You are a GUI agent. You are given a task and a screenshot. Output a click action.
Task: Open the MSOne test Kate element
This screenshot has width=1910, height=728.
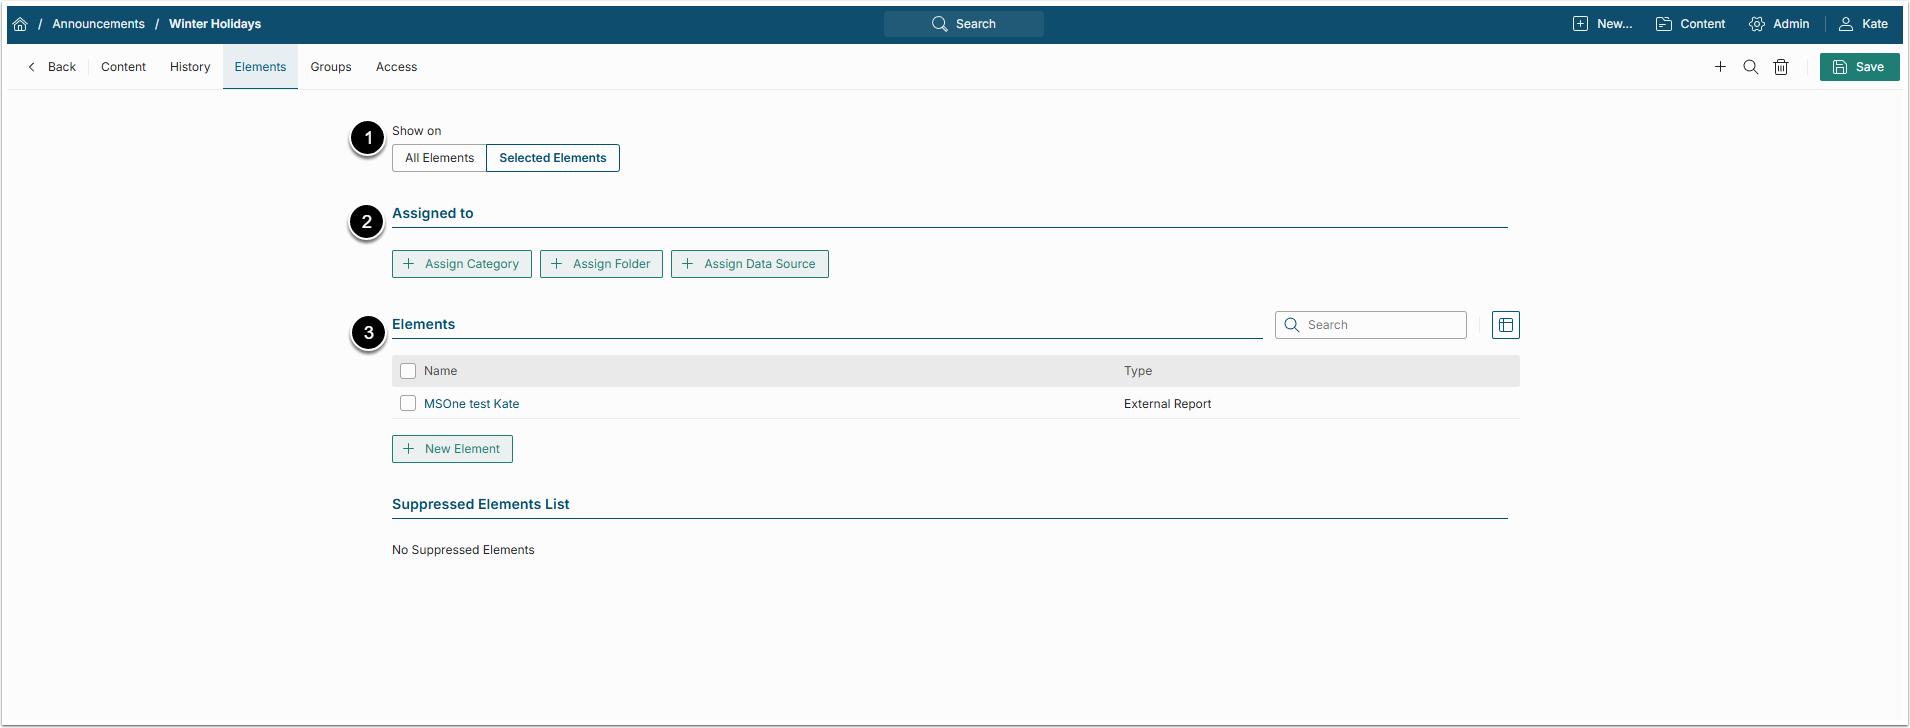point(471,404)
